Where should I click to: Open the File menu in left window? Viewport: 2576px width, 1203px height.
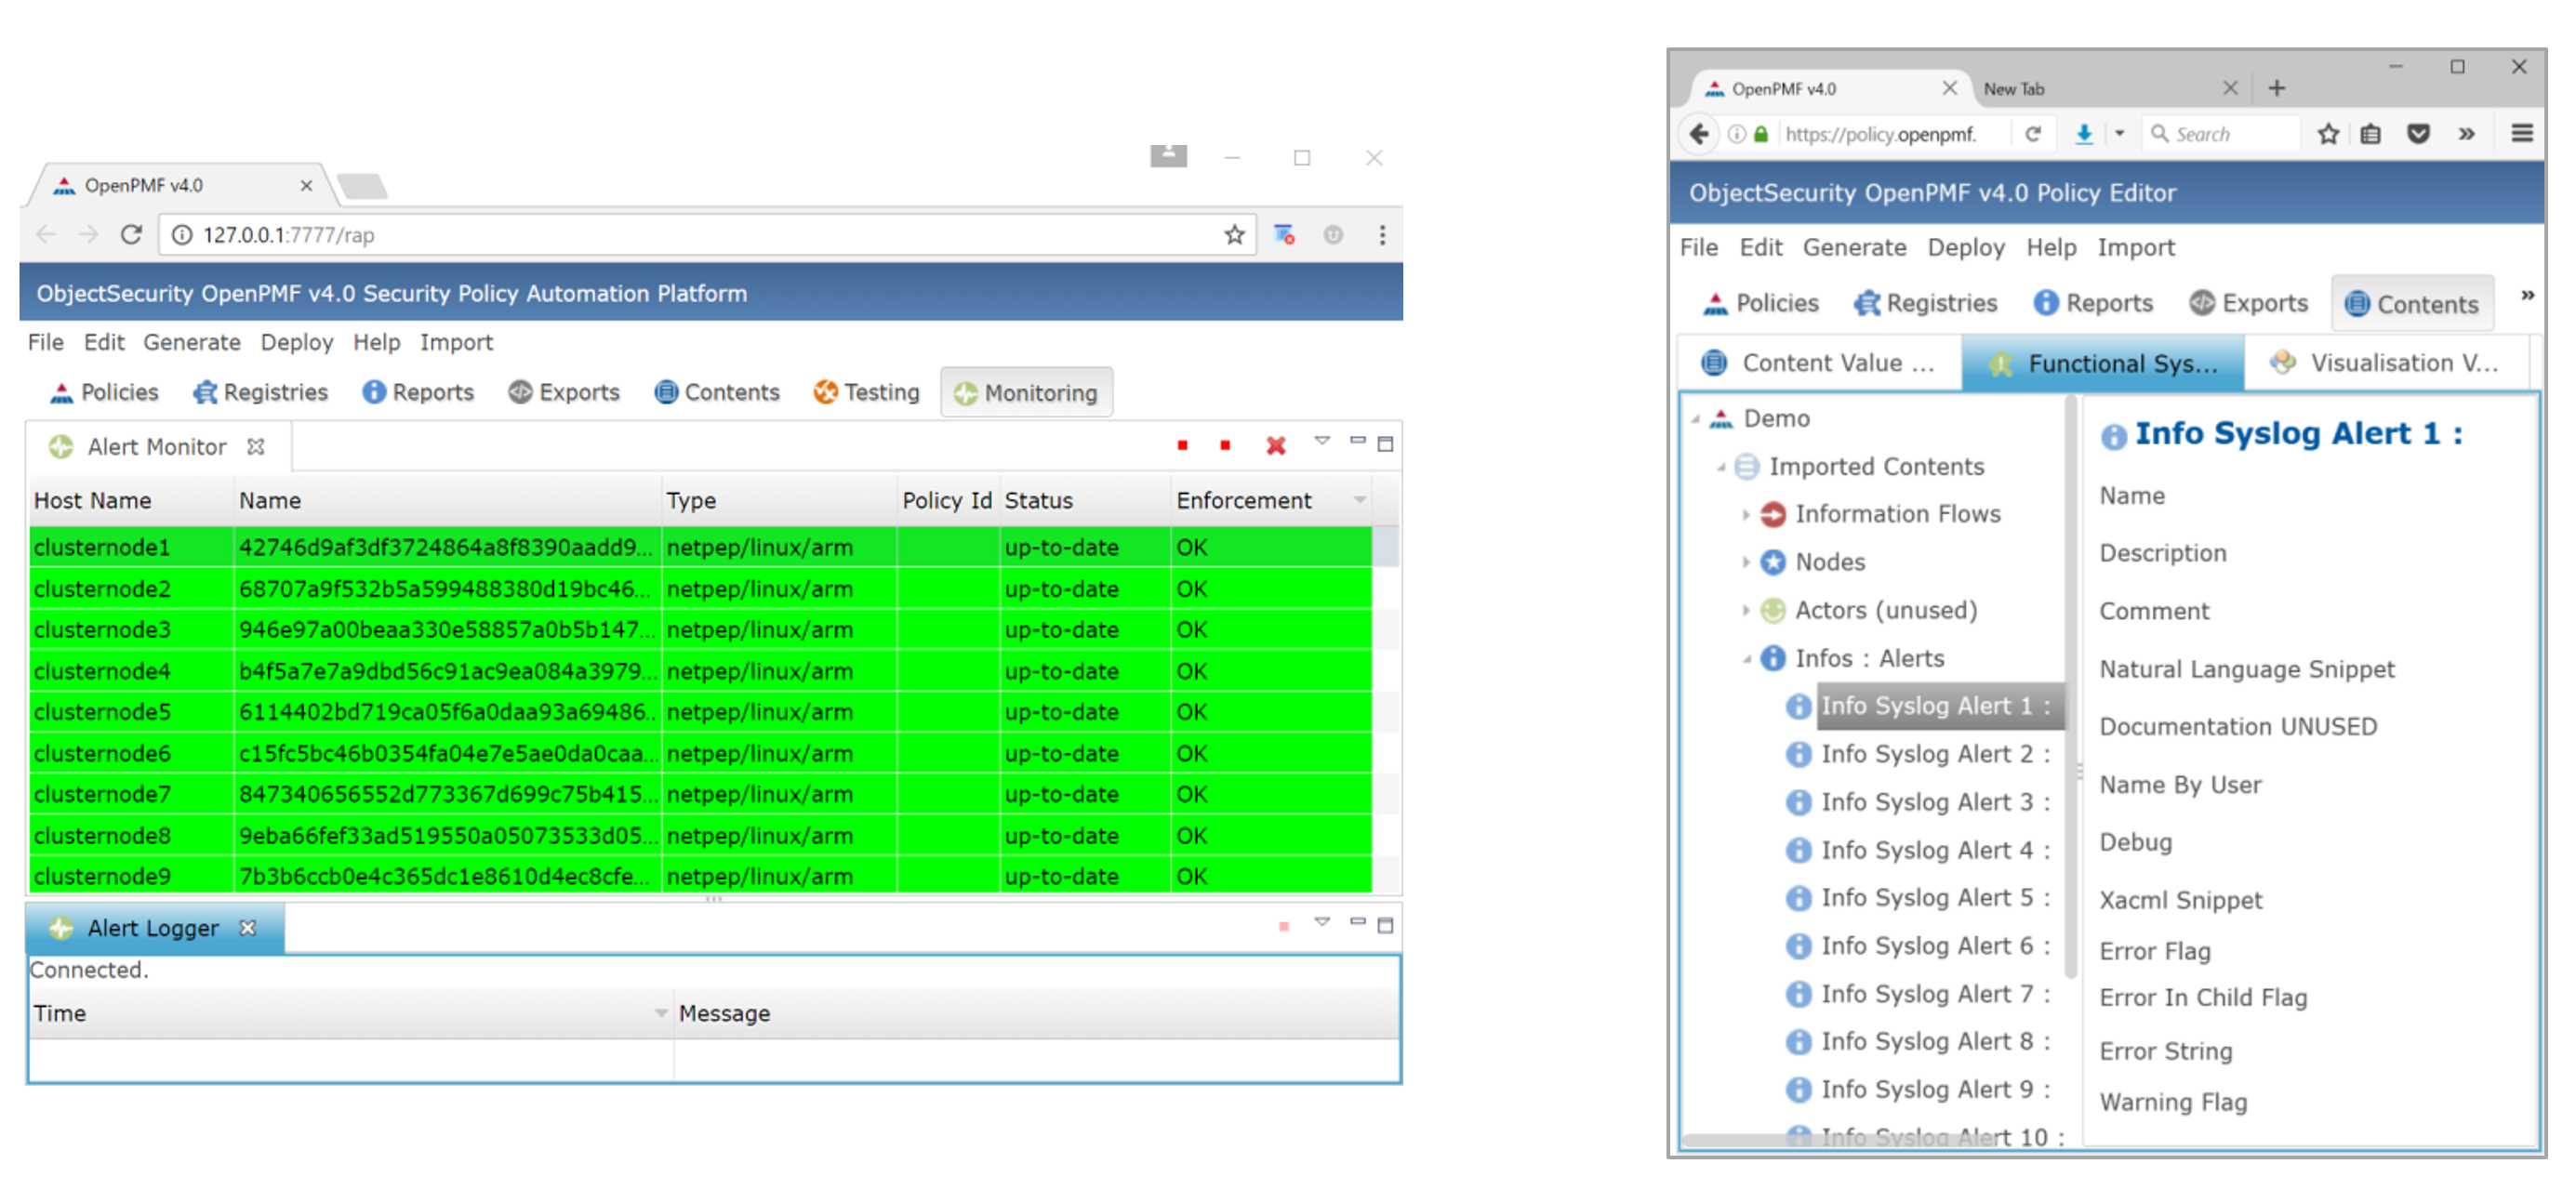click(x=45, y=342)
